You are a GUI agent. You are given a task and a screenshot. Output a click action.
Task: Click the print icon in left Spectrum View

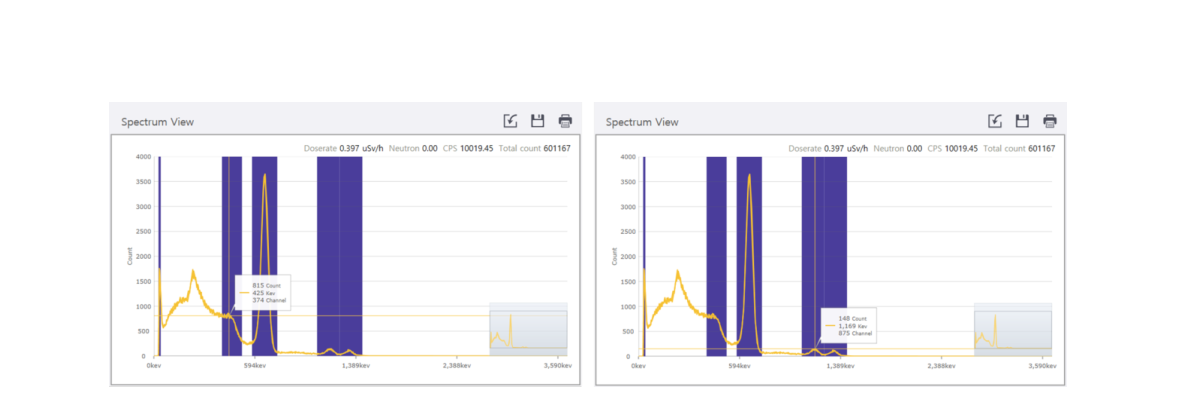(565, 120)
